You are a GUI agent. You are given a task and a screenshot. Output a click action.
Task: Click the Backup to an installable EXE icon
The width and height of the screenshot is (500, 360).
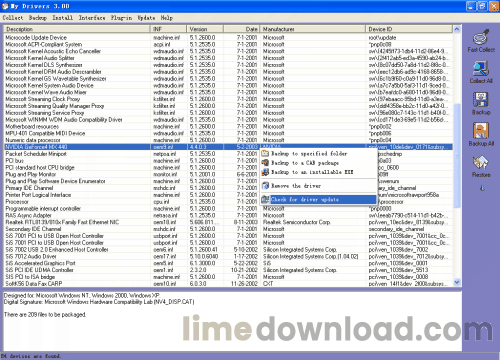coord(265,172)
